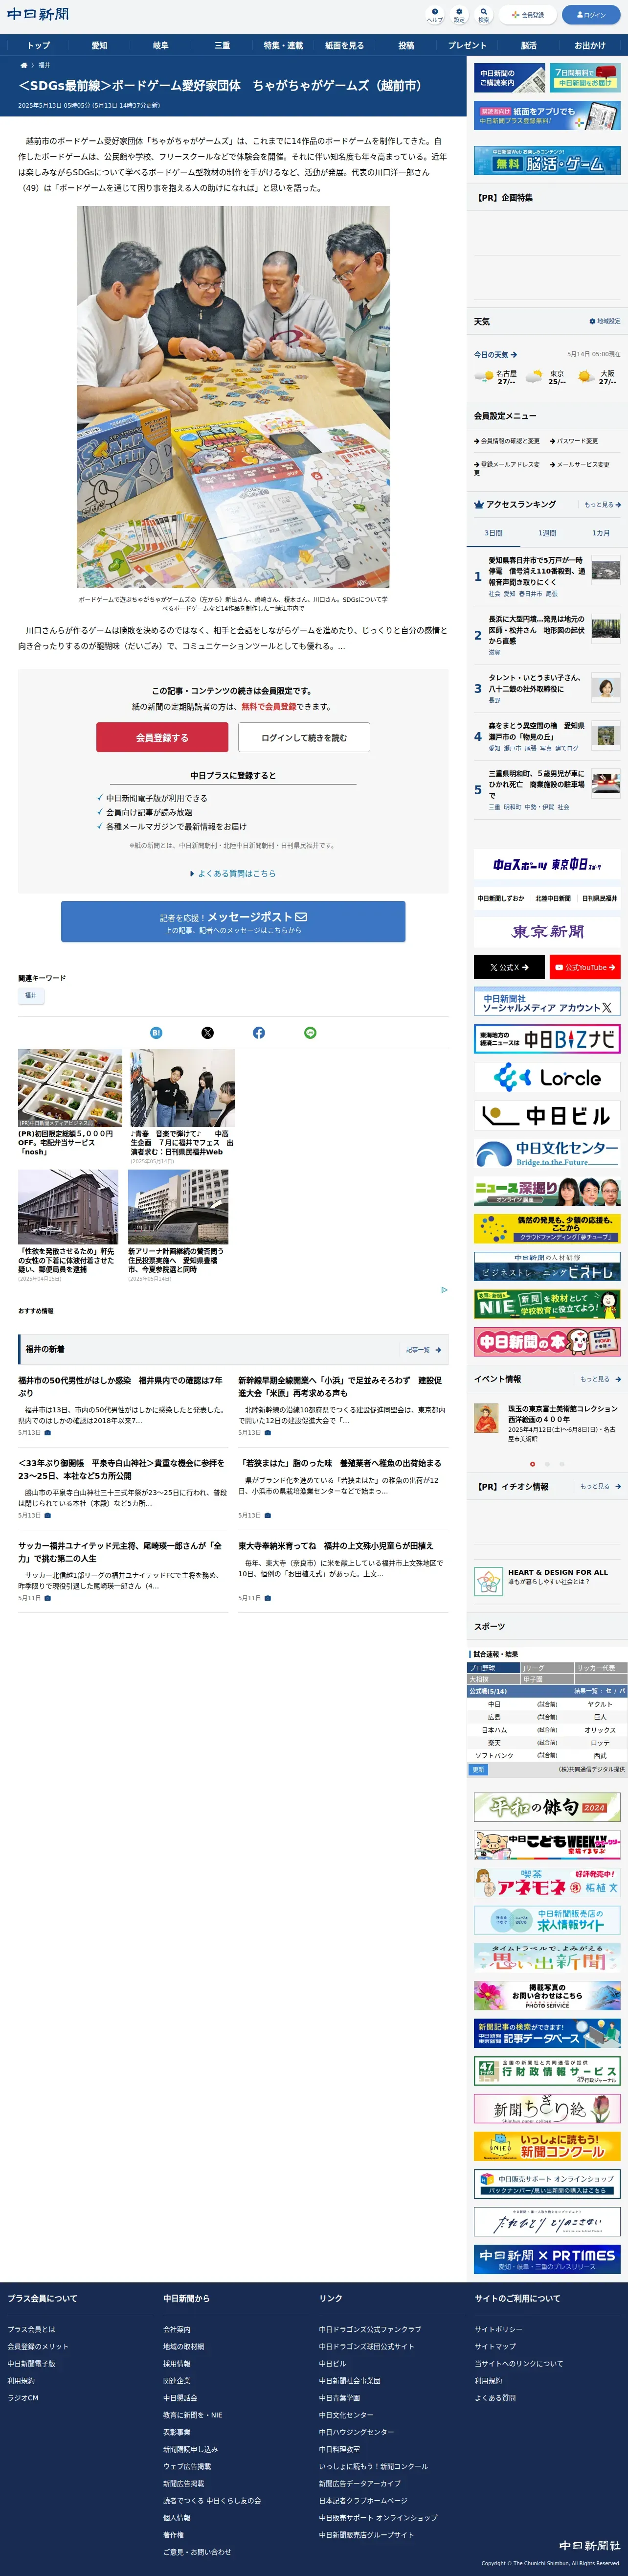Viewport: 628px width, 2576px height.
Task: Expand よくある質問はこちら link
Action: [233, 873]
